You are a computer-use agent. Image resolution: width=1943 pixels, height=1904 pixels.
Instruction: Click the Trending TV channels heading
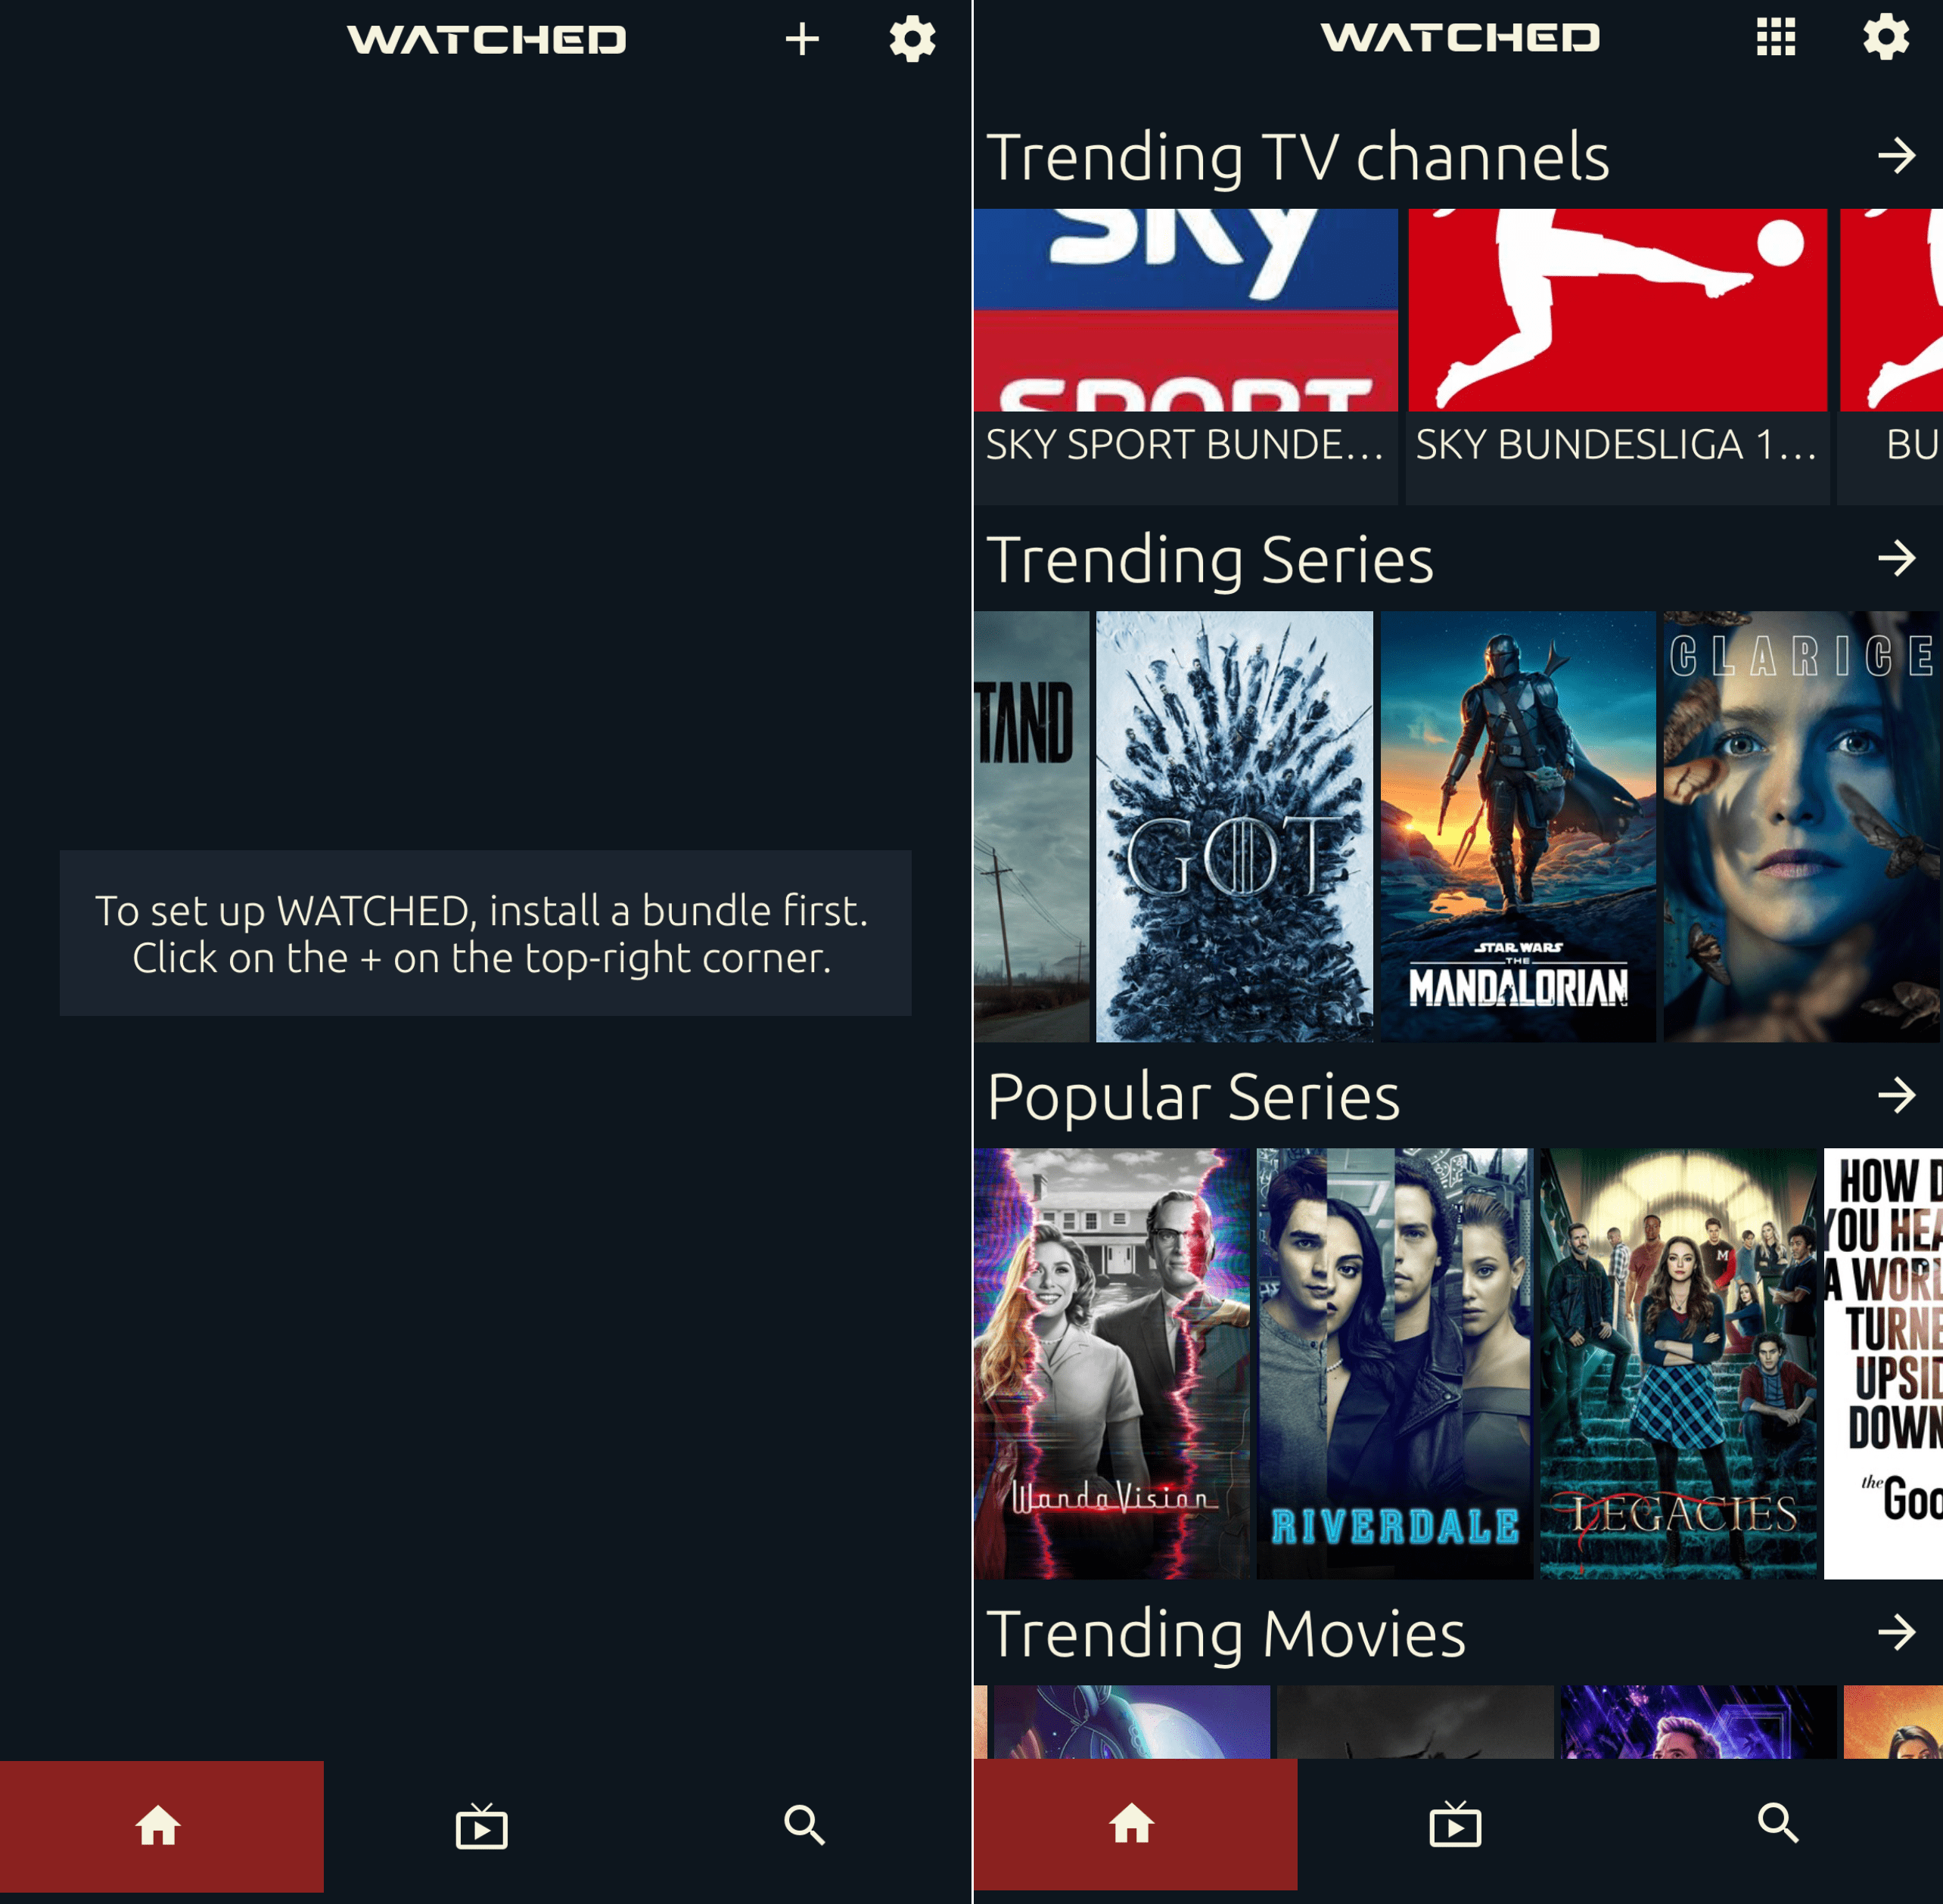click(x=1298, y=157)
